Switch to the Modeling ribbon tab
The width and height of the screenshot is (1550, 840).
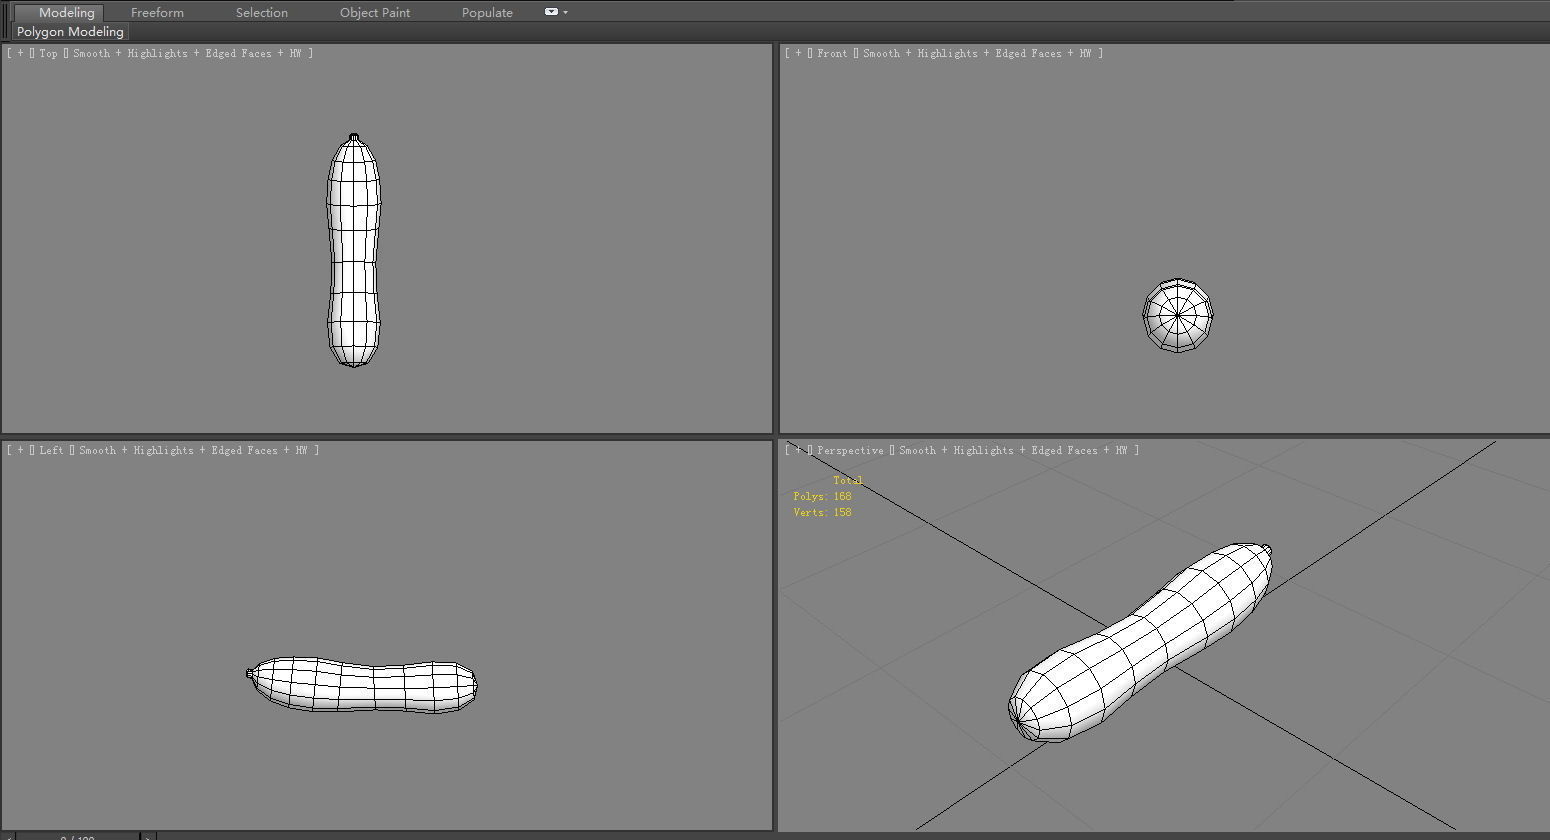coord(66,12)
